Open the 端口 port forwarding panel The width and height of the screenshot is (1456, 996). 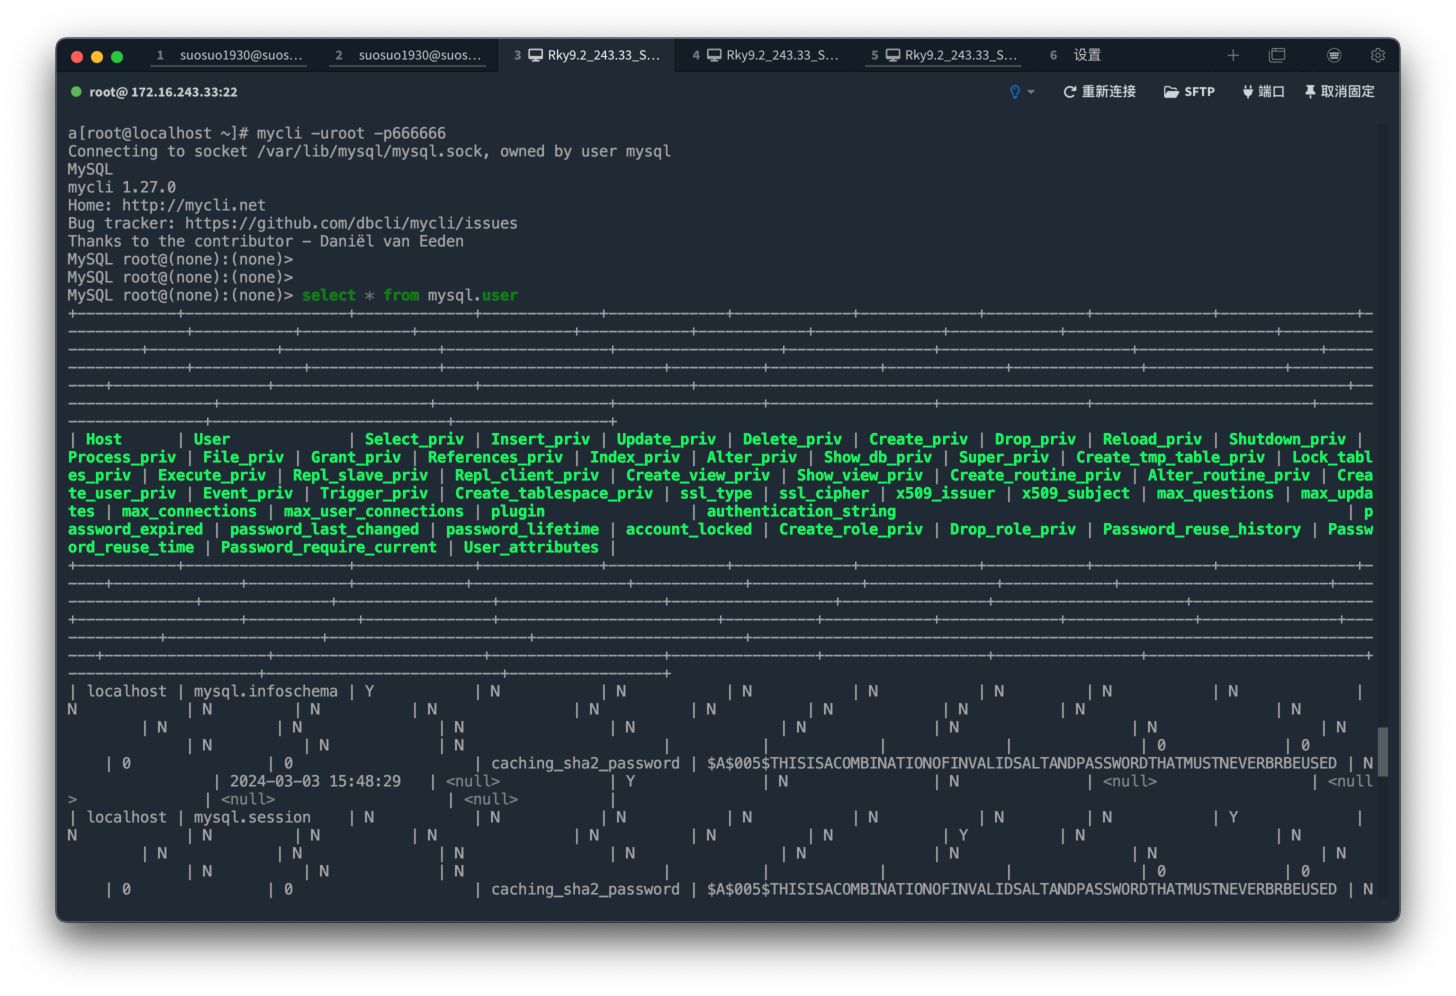click(1263, 92)
